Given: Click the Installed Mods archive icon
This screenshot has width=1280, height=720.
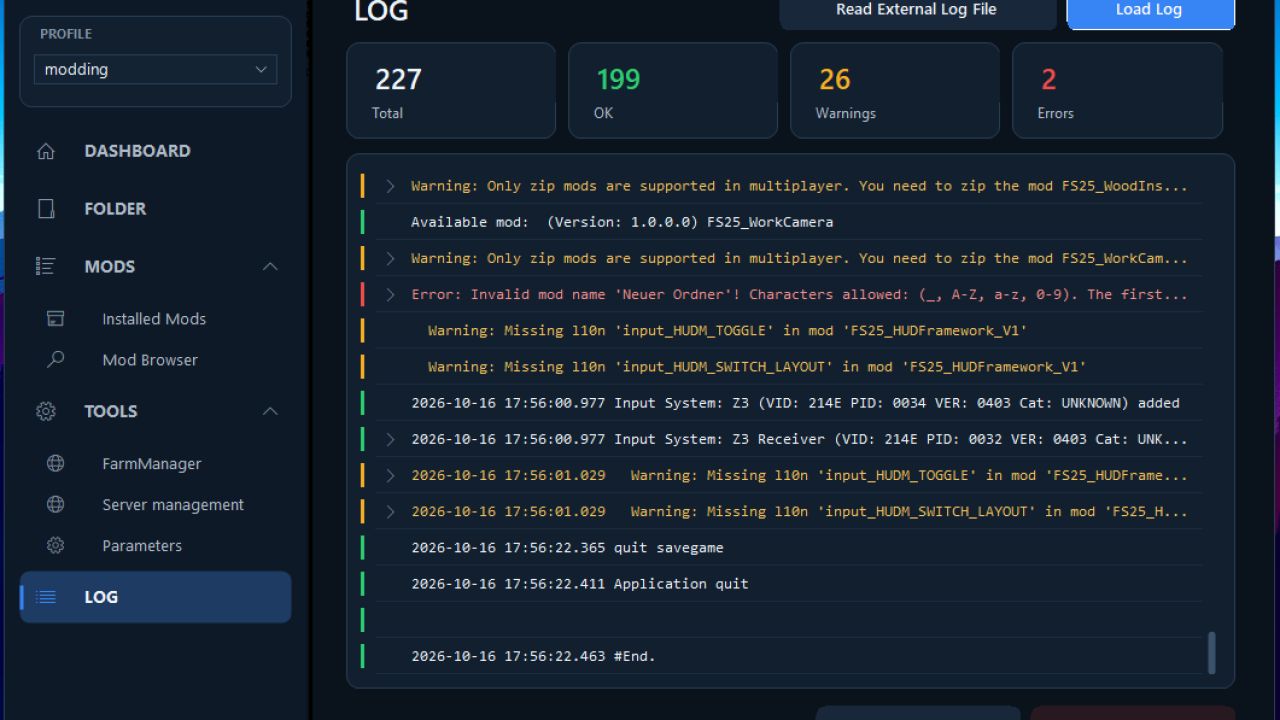Looking at the screenshot, I should (x=56, y=319).
